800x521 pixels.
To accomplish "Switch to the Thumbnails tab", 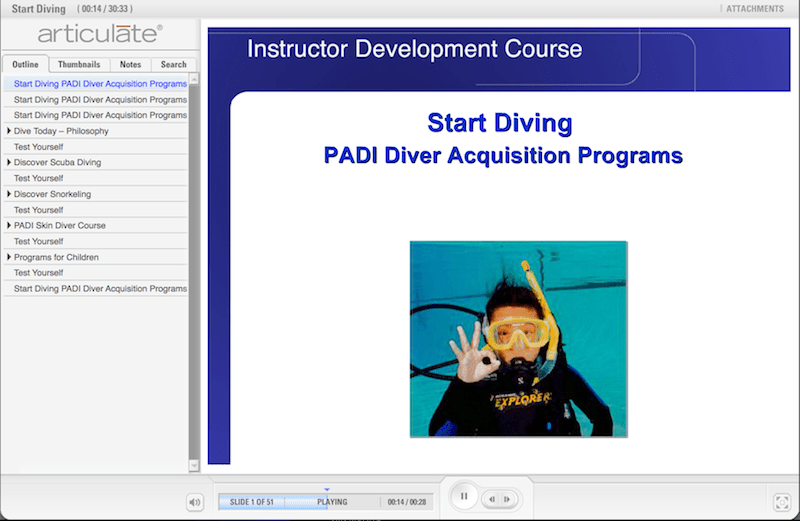I will click(79, 64).
